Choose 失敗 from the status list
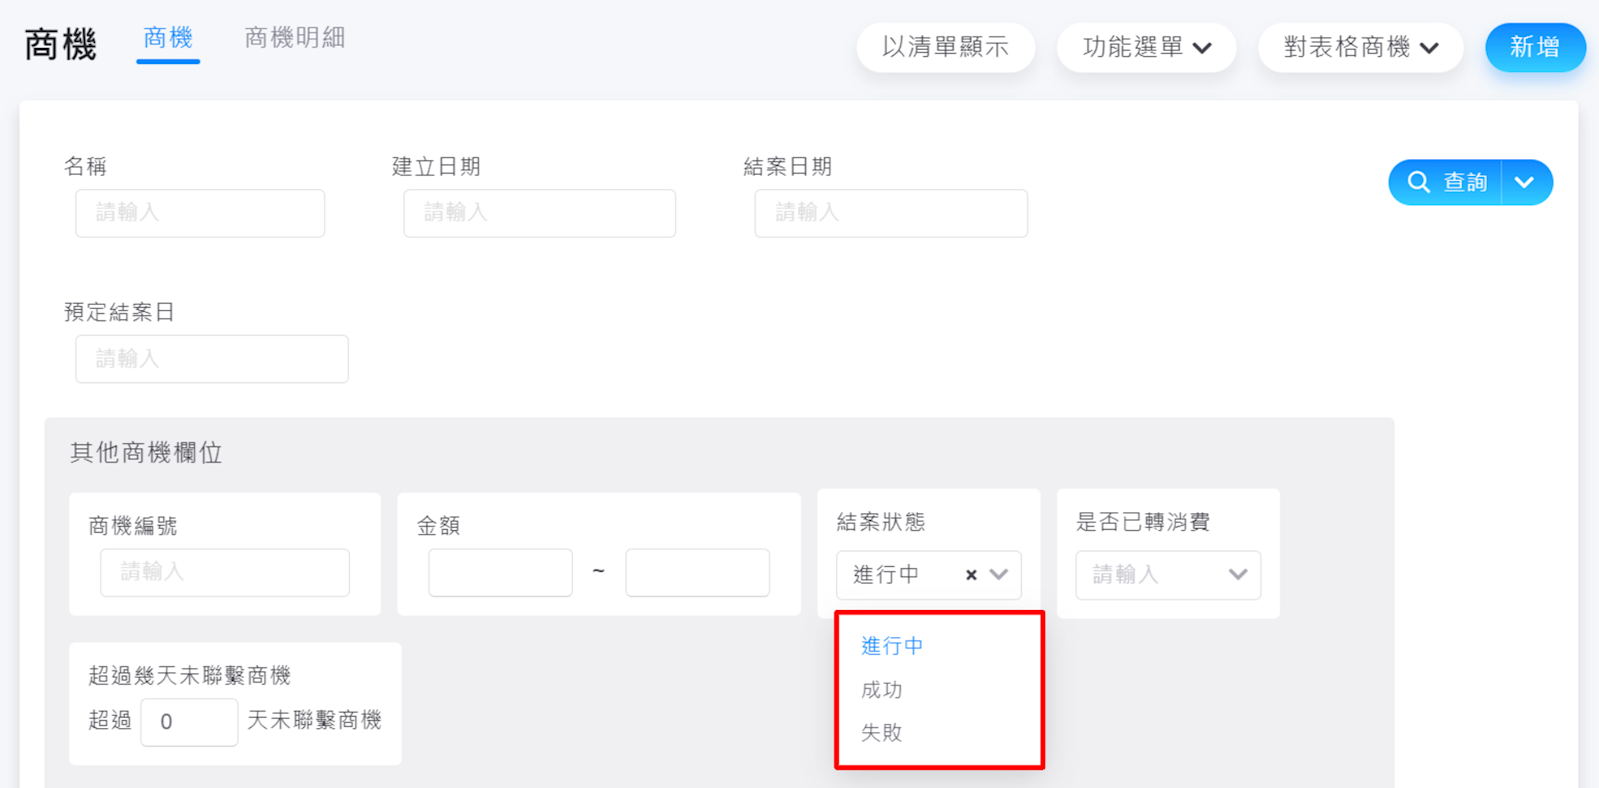Image resolution: width=1599 pixels, height=788 pixels. click(882, 733)
